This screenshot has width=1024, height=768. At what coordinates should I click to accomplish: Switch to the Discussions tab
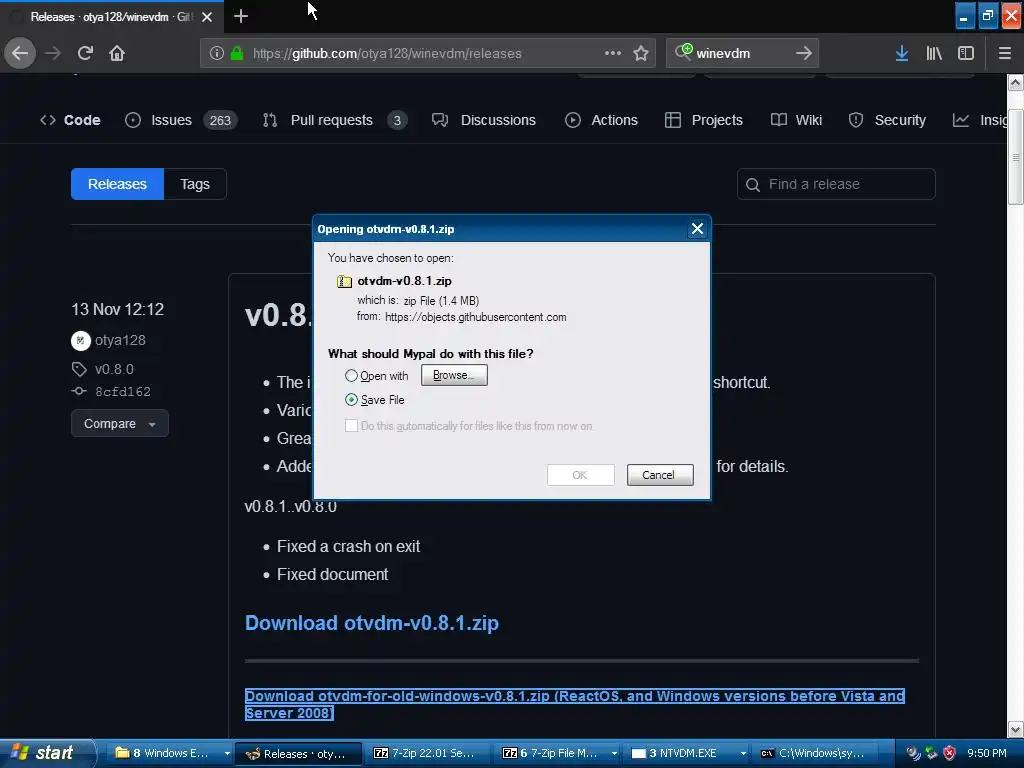click(x=484, y=120)
